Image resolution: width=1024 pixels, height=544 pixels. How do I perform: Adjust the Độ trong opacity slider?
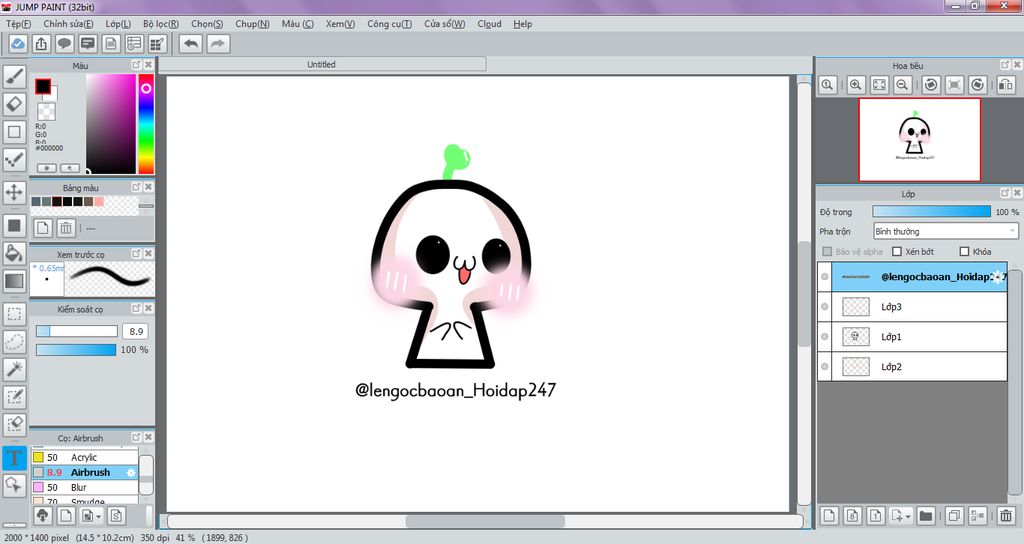click(931, 212)
